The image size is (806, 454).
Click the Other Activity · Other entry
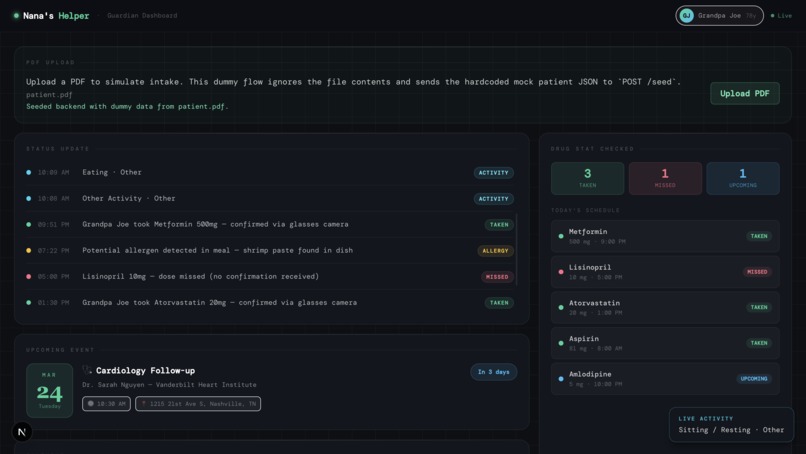point(270,198)
